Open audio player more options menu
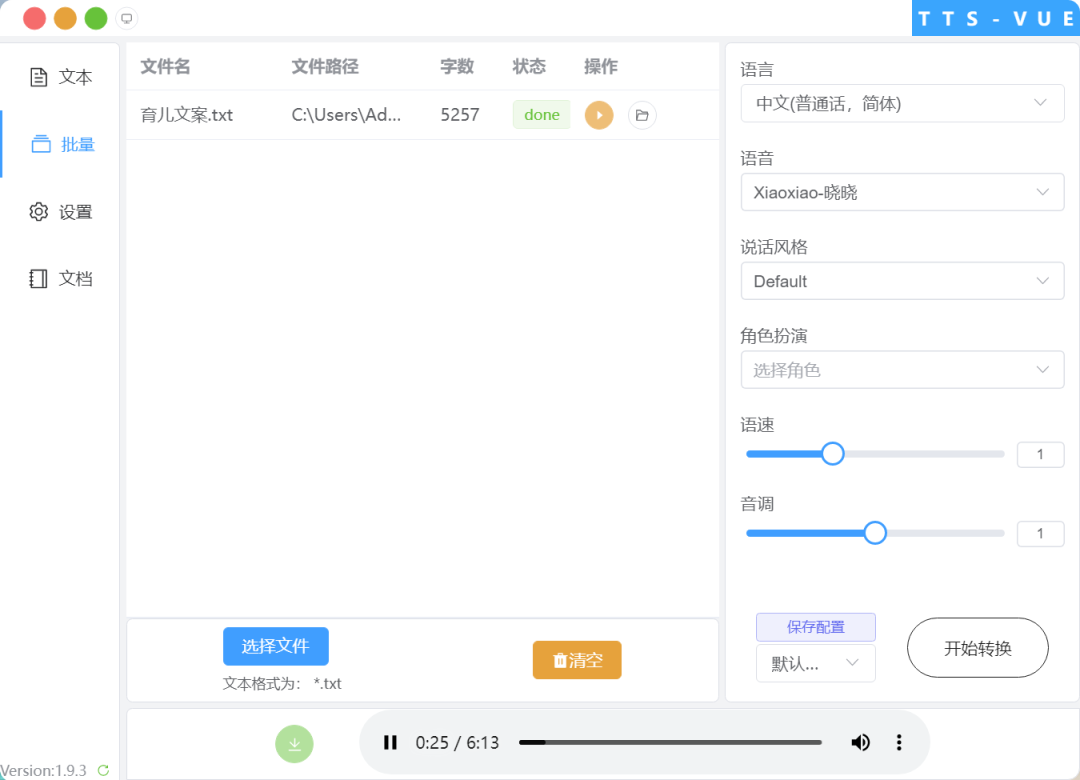The width and height of the screenshot is (1080, 780). pyautogui.click(x=899, y=743)
